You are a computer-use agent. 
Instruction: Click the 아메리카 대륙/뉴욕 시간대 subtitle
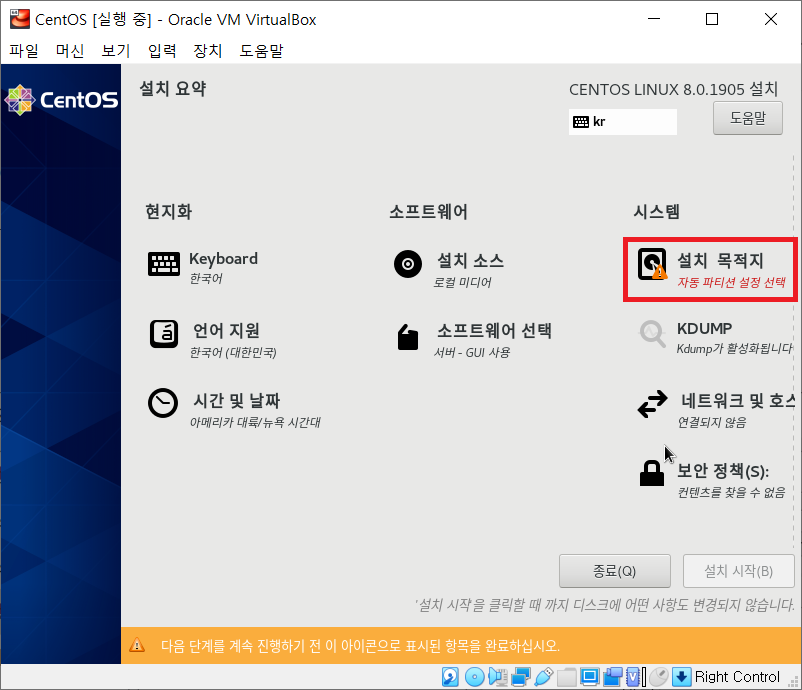(x=255, y=422)
